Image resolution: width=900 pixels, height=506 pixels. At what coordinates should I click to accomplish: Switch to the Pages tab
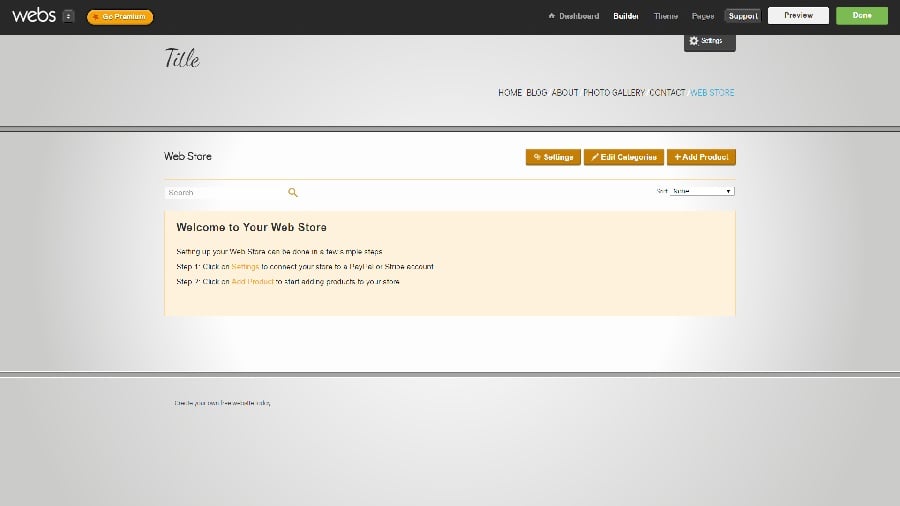pos(703,16)
